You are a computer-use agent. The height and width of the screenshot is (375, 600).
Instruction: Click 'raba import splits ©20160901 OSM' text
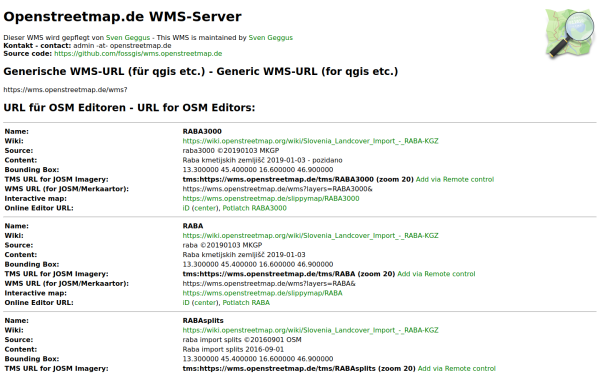(242, 340)
